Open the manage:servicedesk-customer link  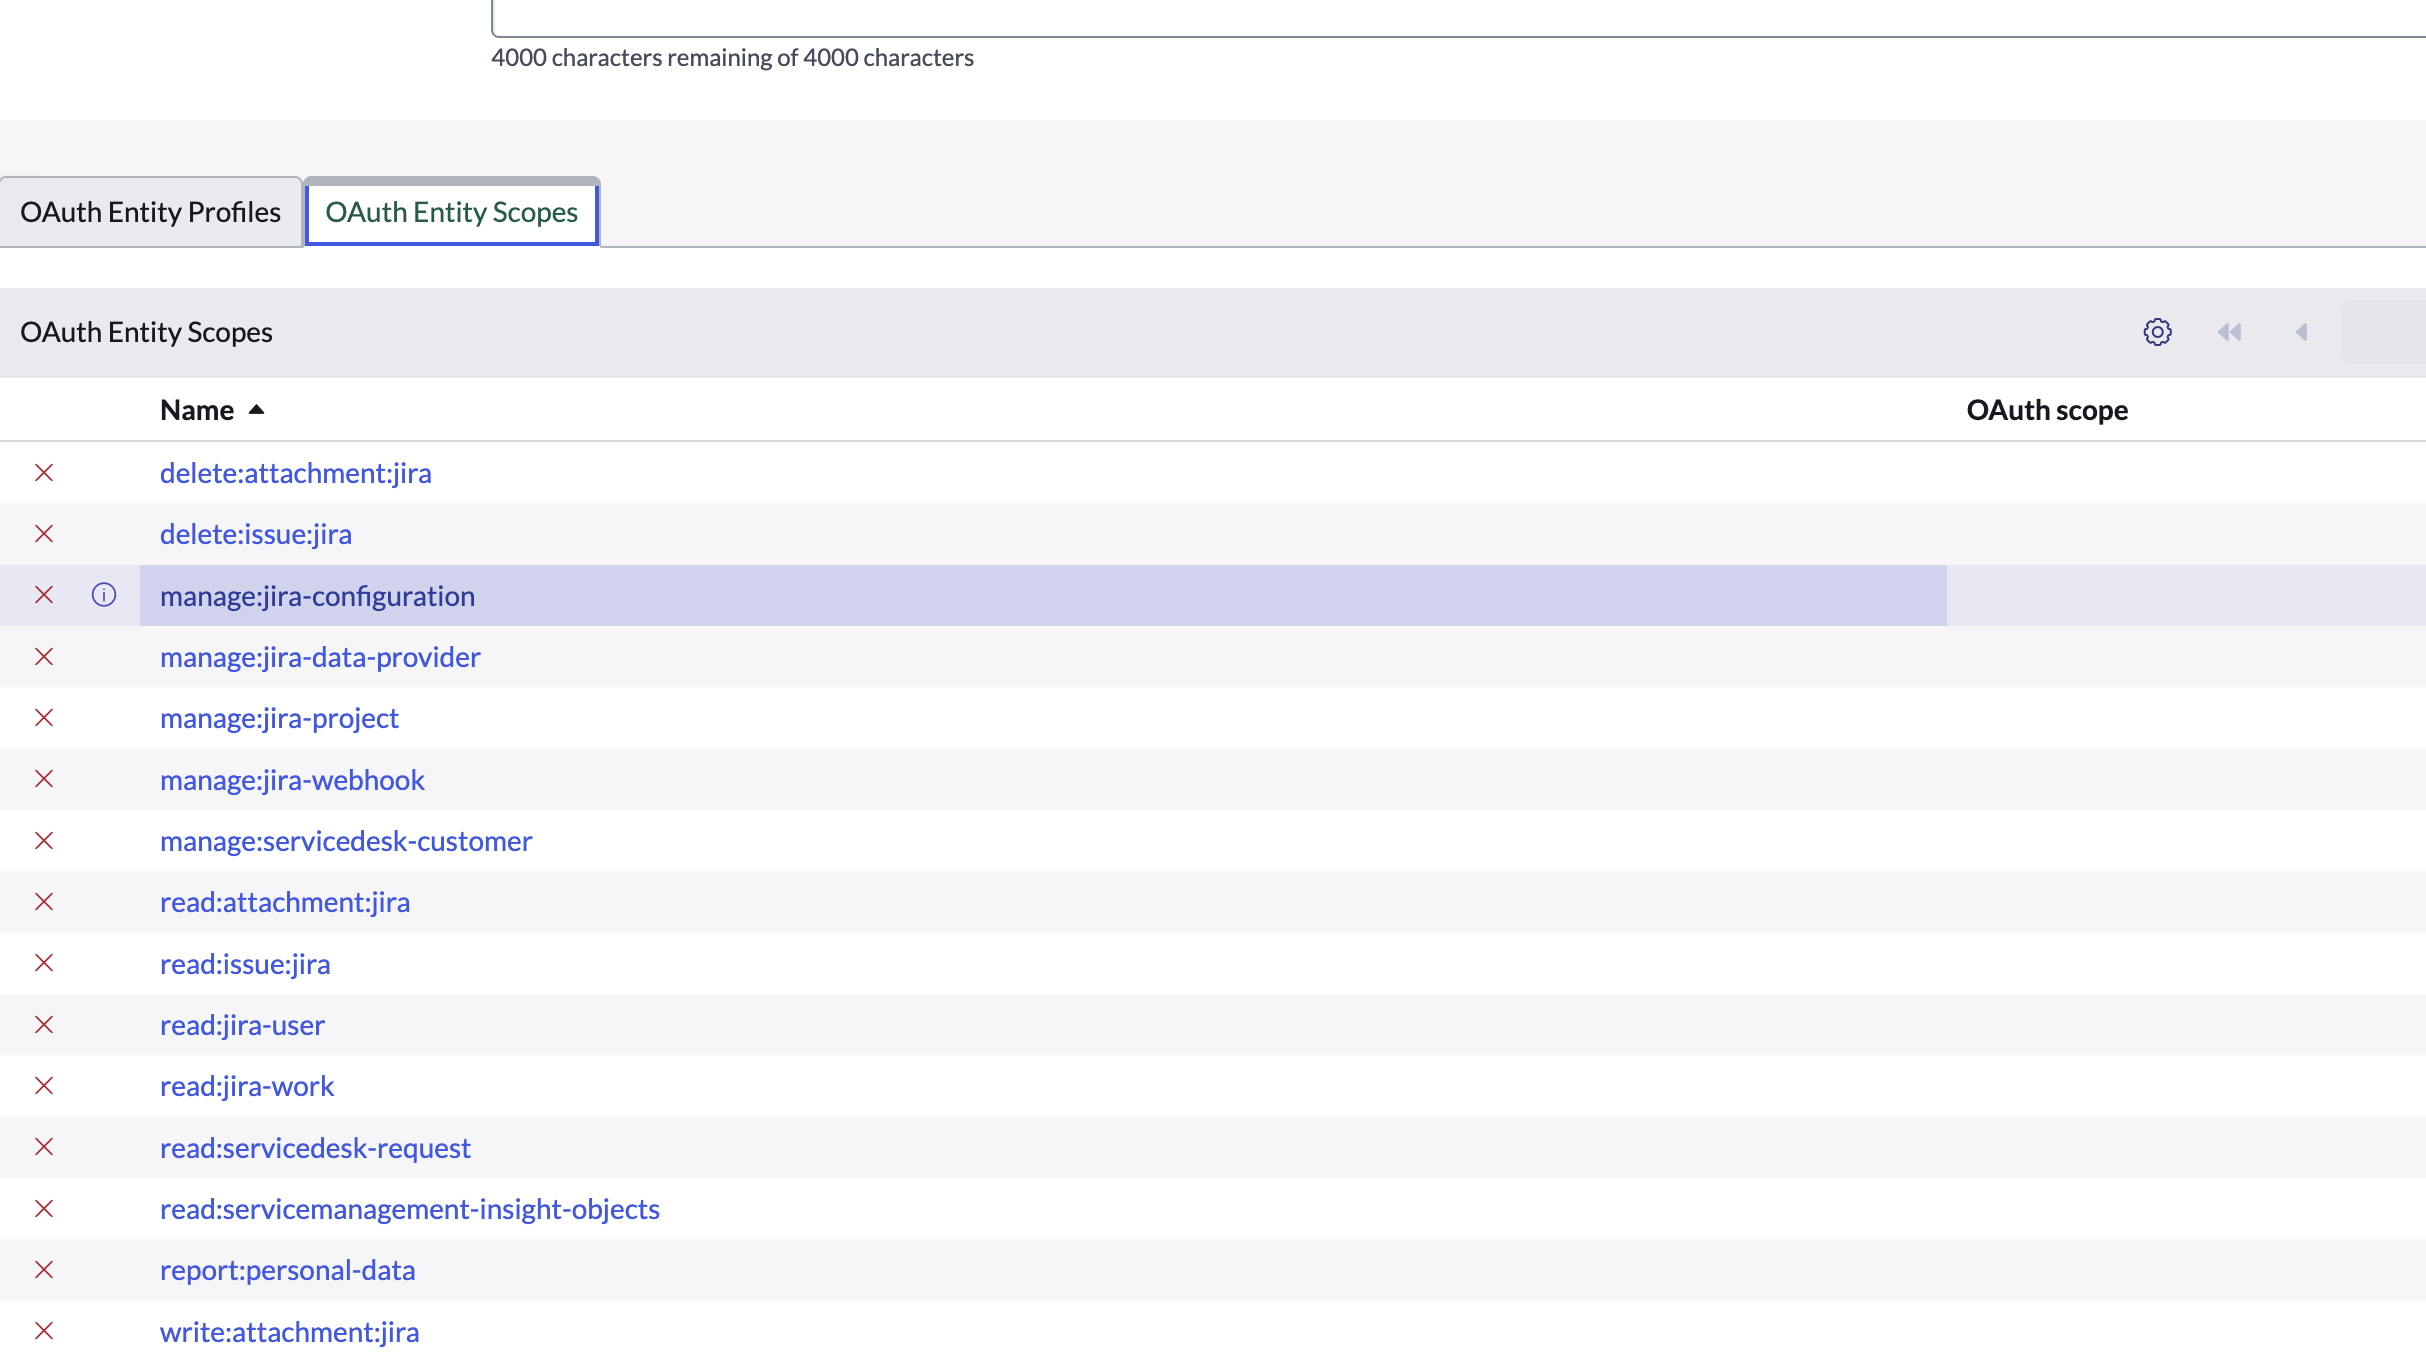point(345,841)
